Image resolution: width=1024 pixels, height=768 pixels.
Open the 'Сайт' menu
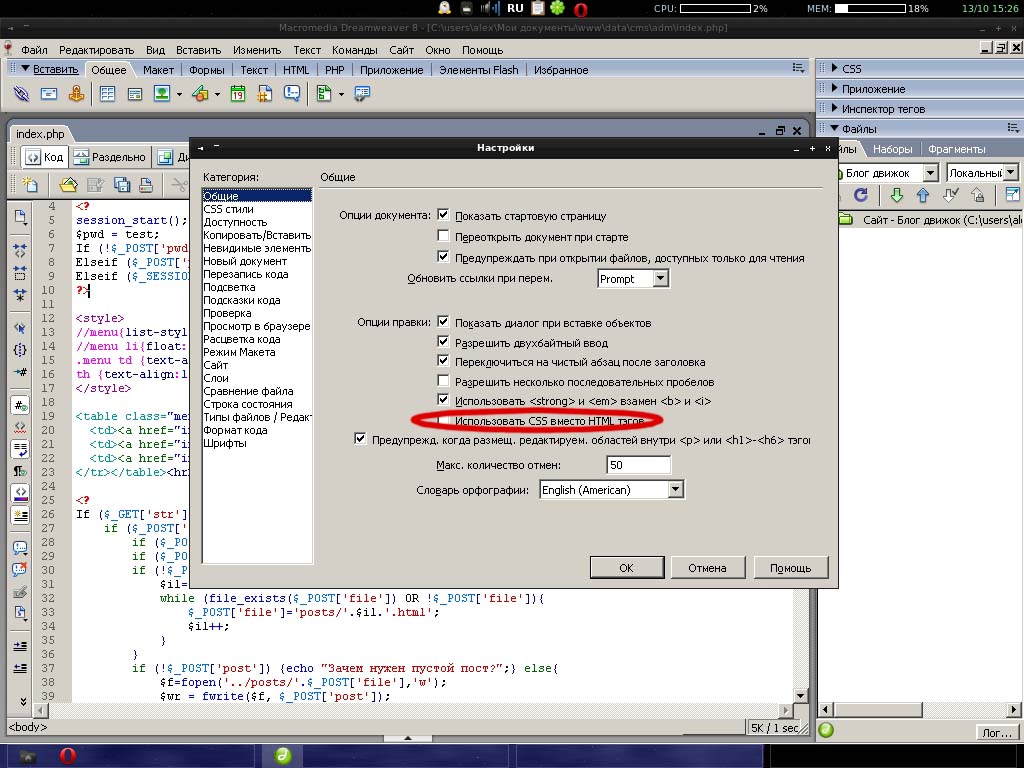pos(402,50)
